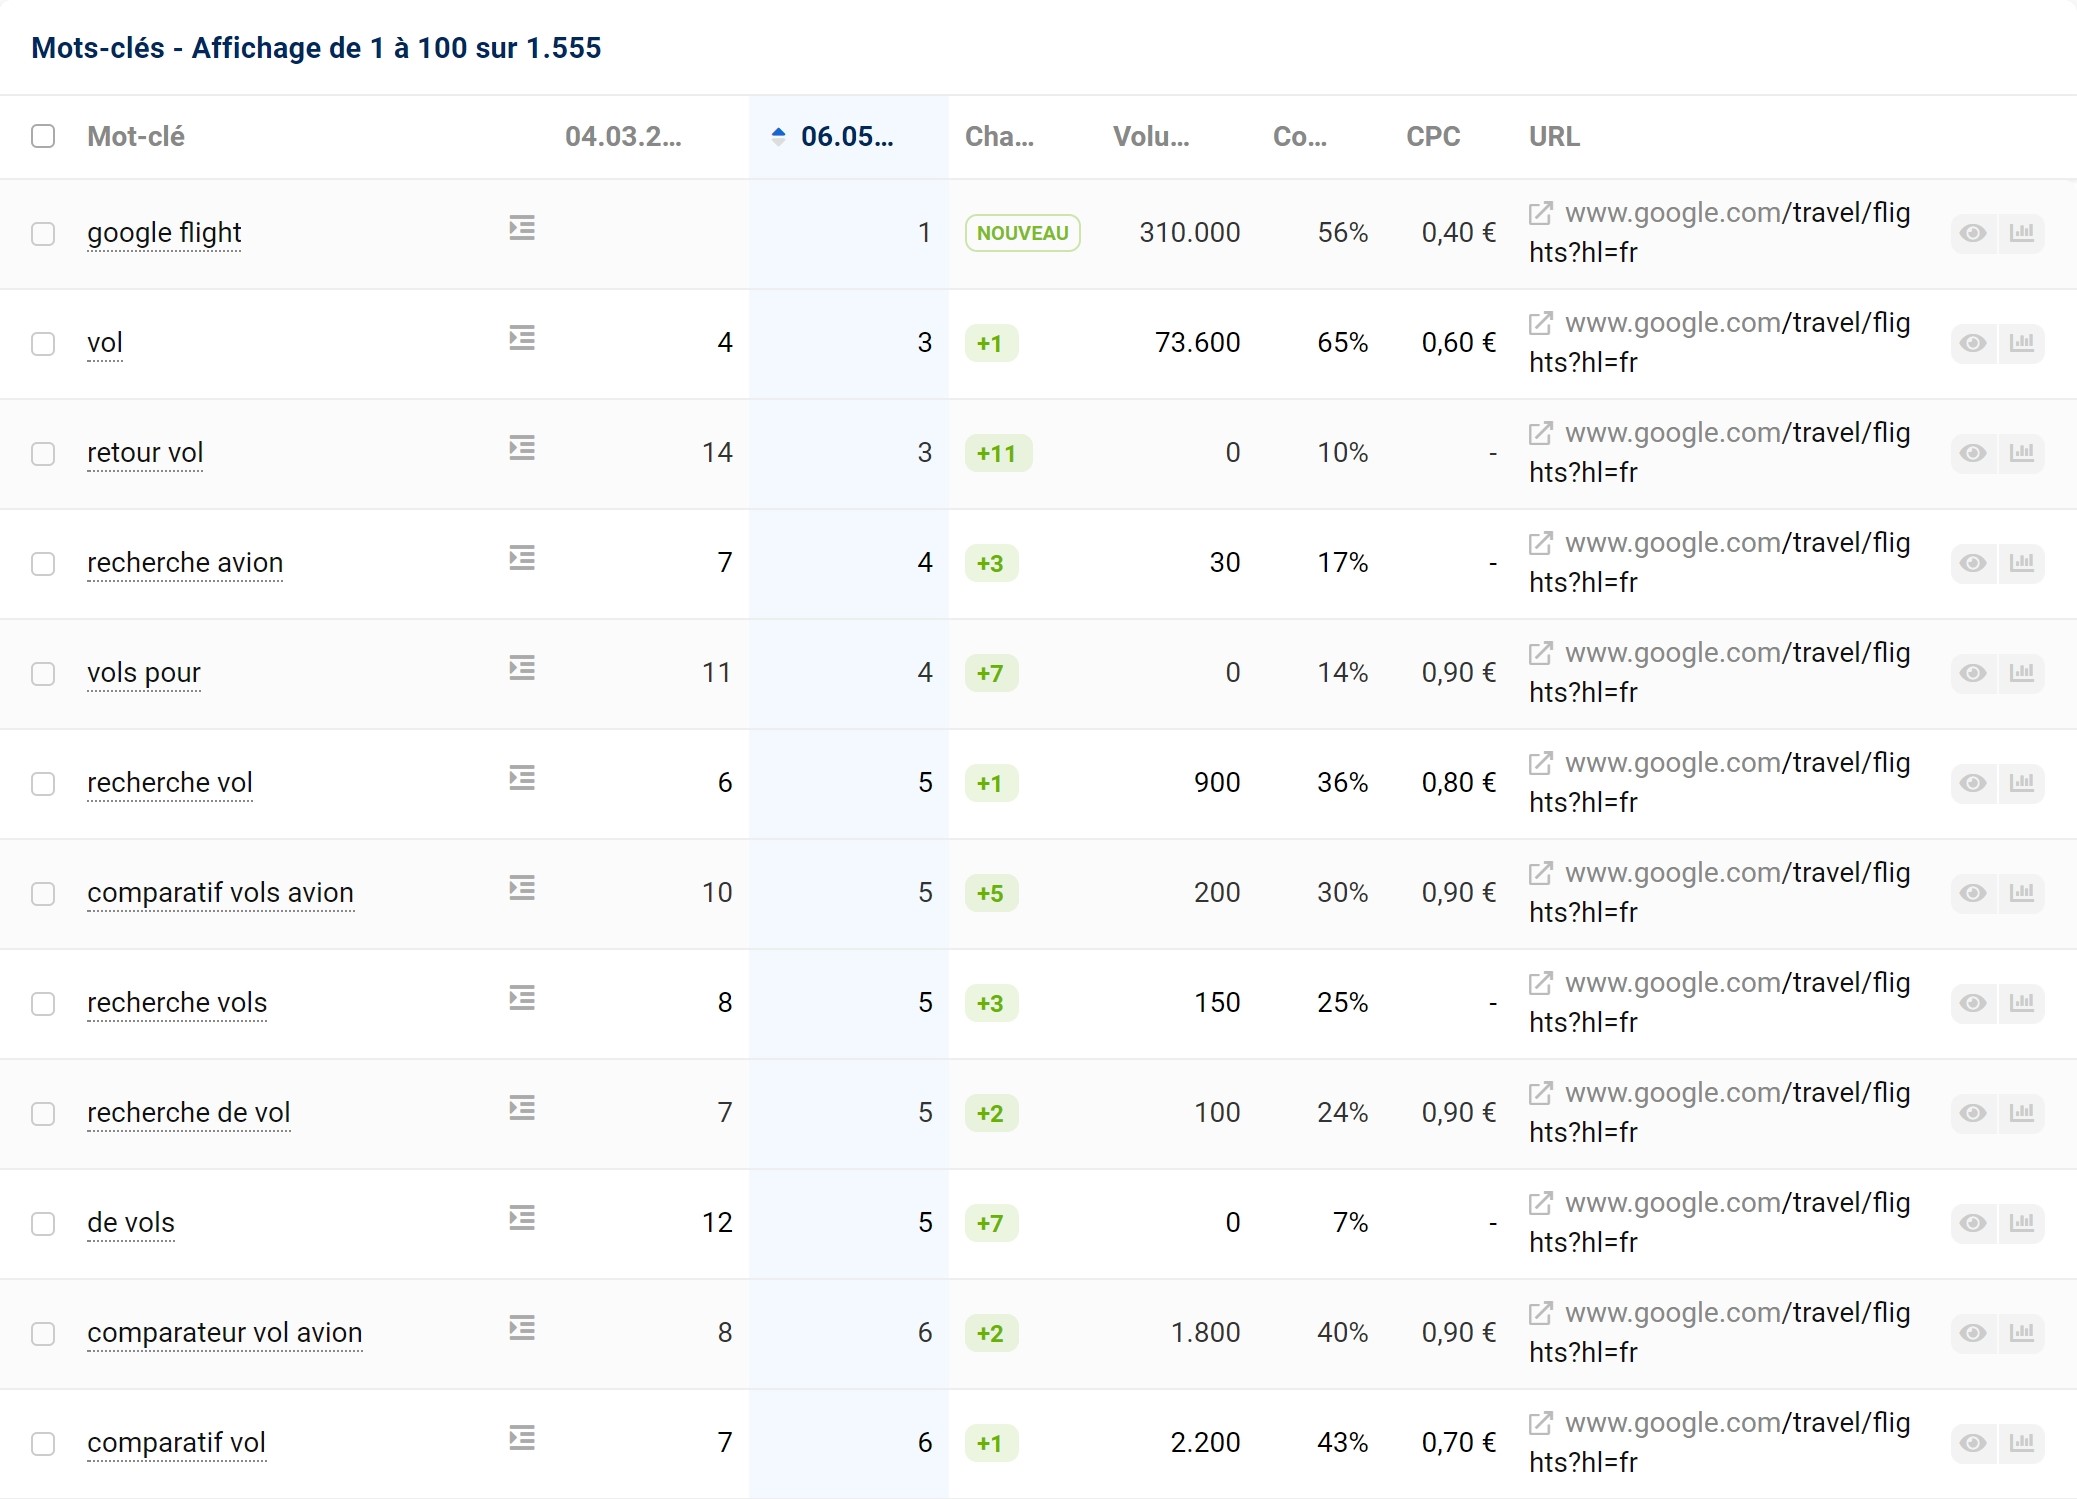Tick the select-all checkbox in header
This screenshot has height=1499, width=2077.
(x=43, y=136)
